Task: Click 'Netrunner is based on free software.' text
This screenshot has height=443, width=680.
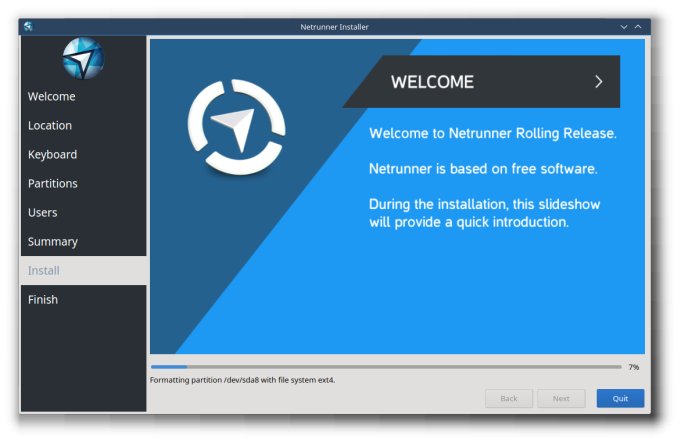Action: click(483, 169)
